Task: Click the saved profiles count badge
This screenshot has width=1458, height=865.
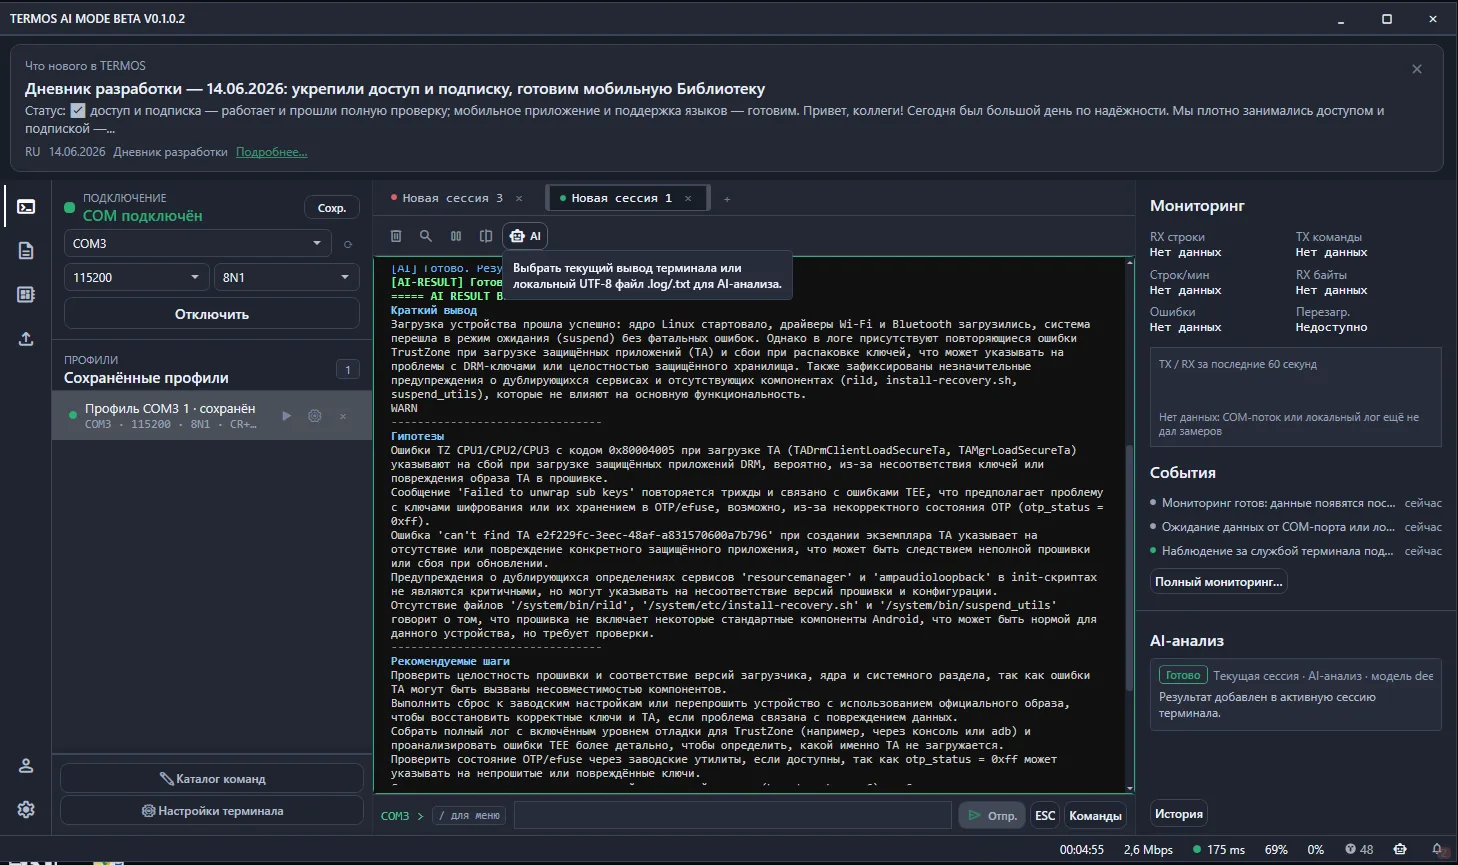Action: coord(348,370)
